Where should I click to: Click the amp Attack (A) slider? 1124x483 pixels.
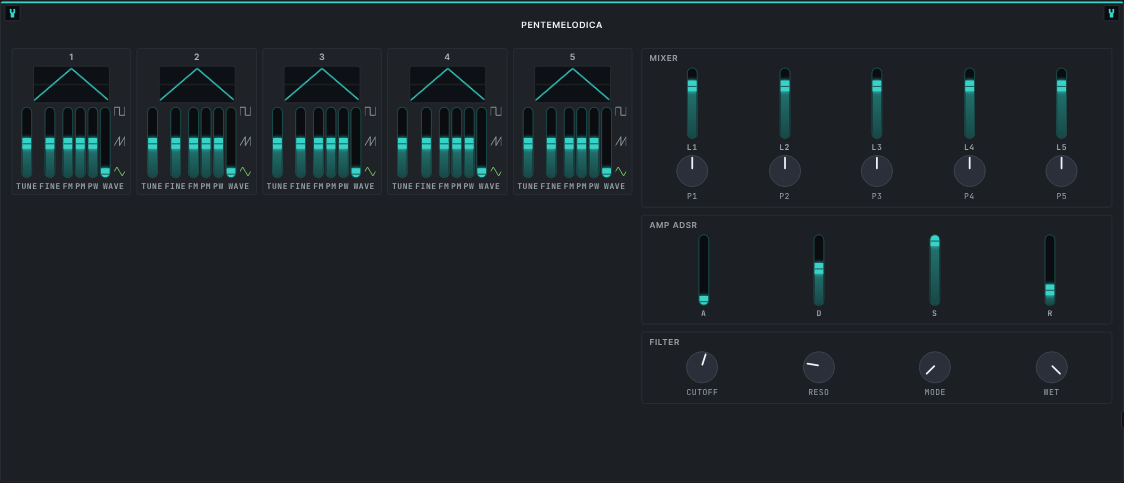(703, 270)
